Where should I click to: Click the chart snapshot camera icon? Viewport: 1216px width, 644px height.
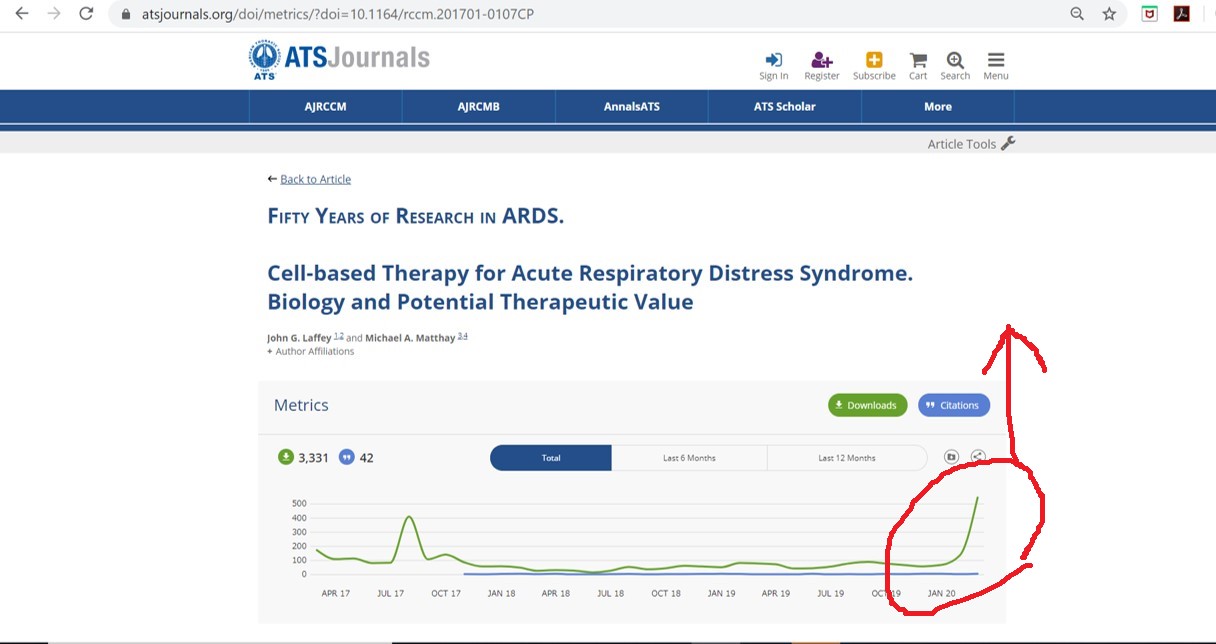951,457
